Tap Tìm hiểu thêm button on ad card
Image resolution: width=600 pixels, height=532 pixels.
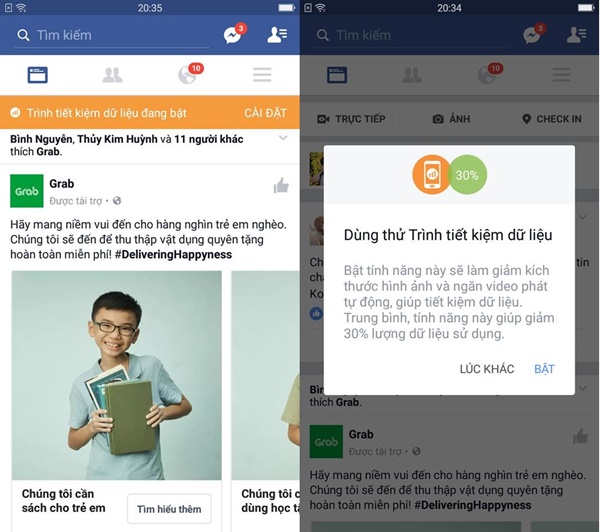169,509
